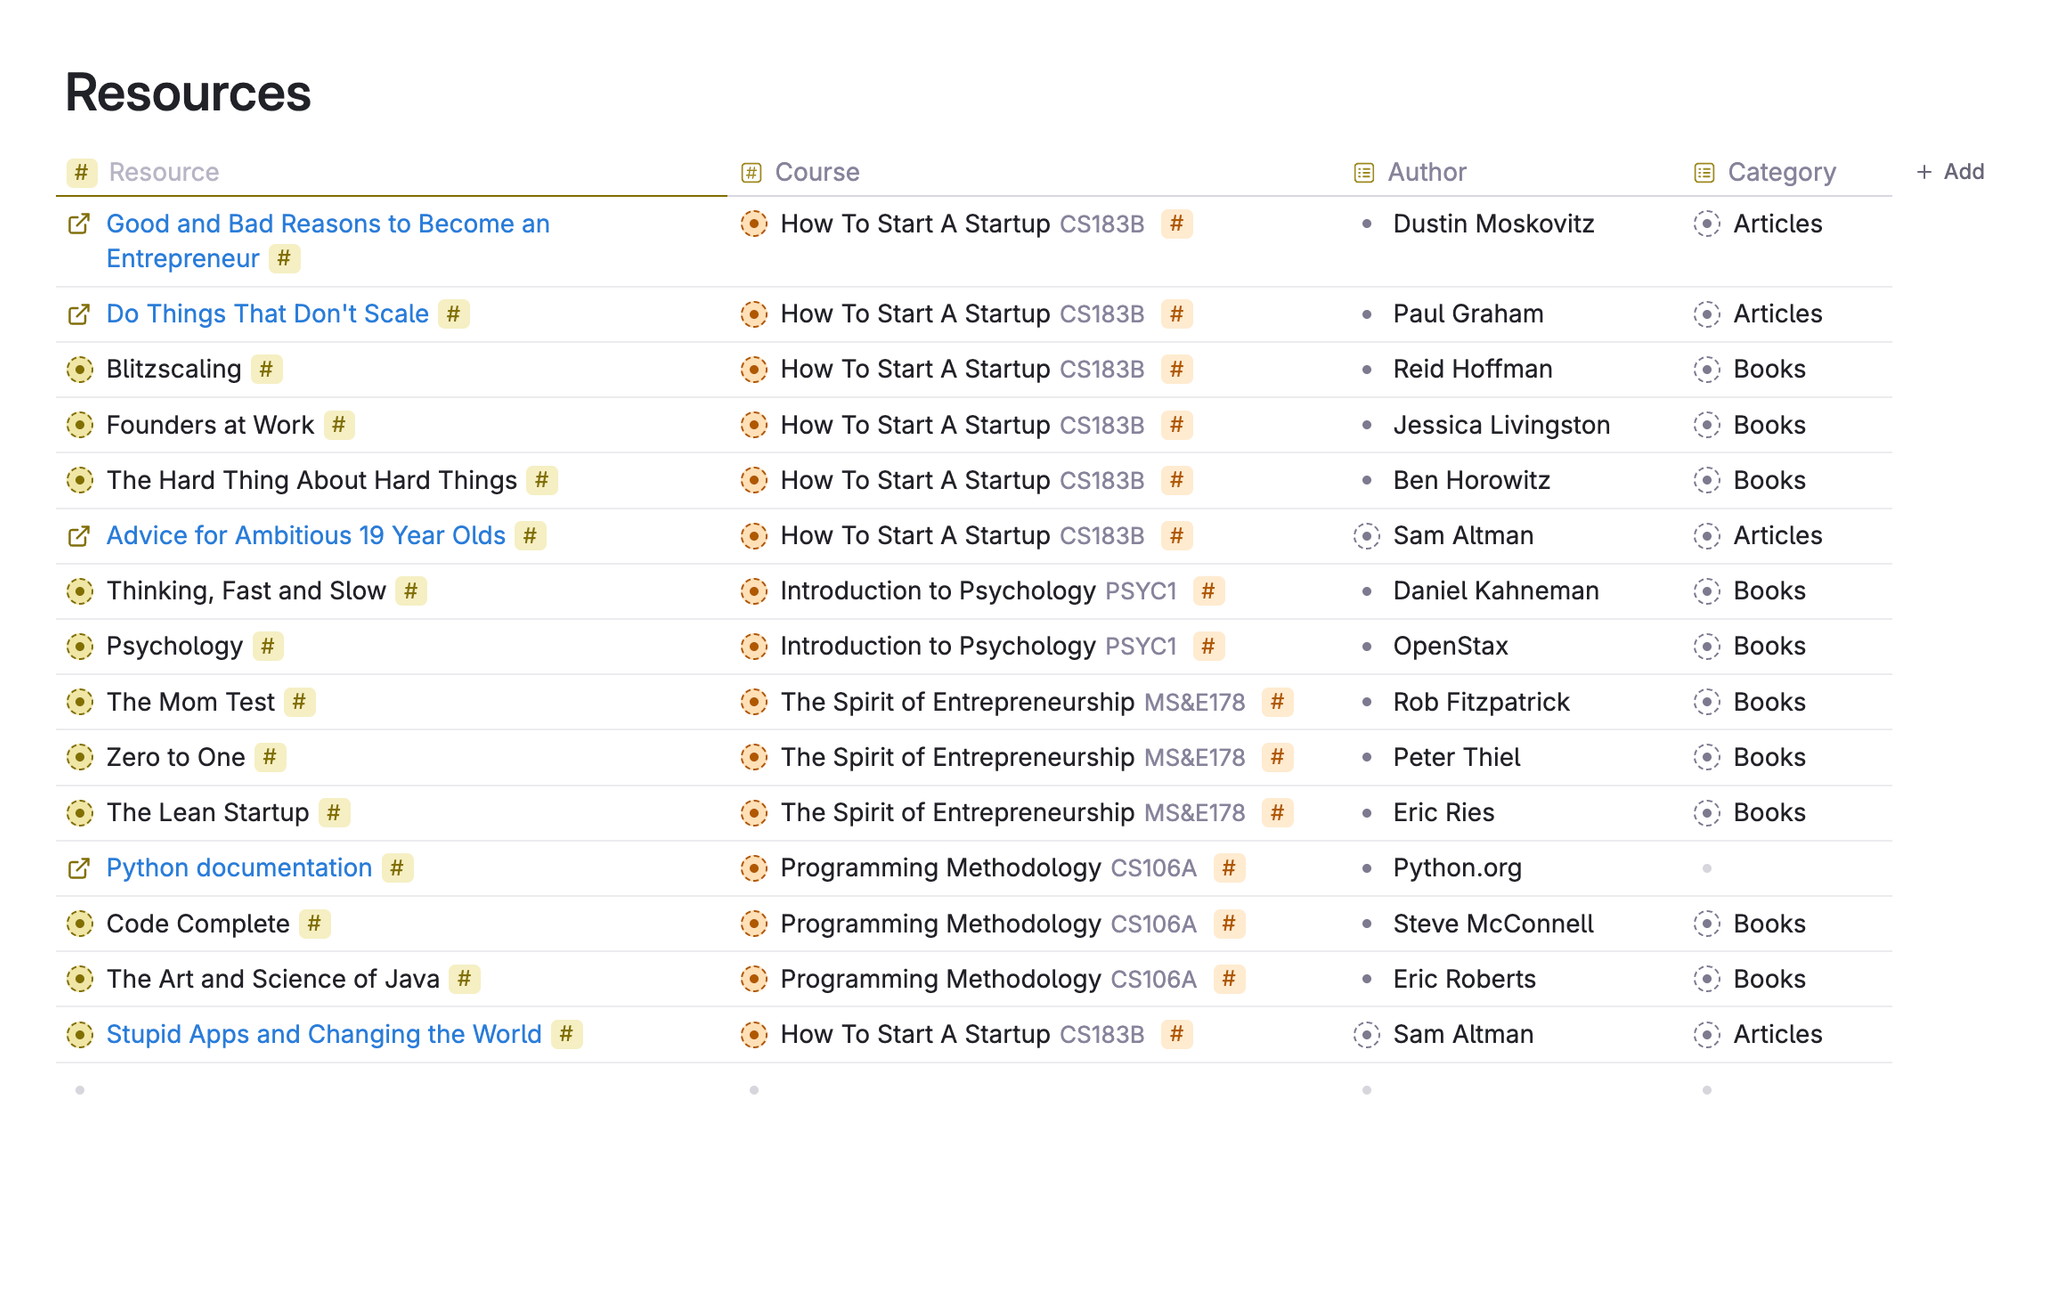The width and height of the screenshot is (2048, 1311).
Task: Add a new column with the Add button
Action: (x=1950, y=172)
